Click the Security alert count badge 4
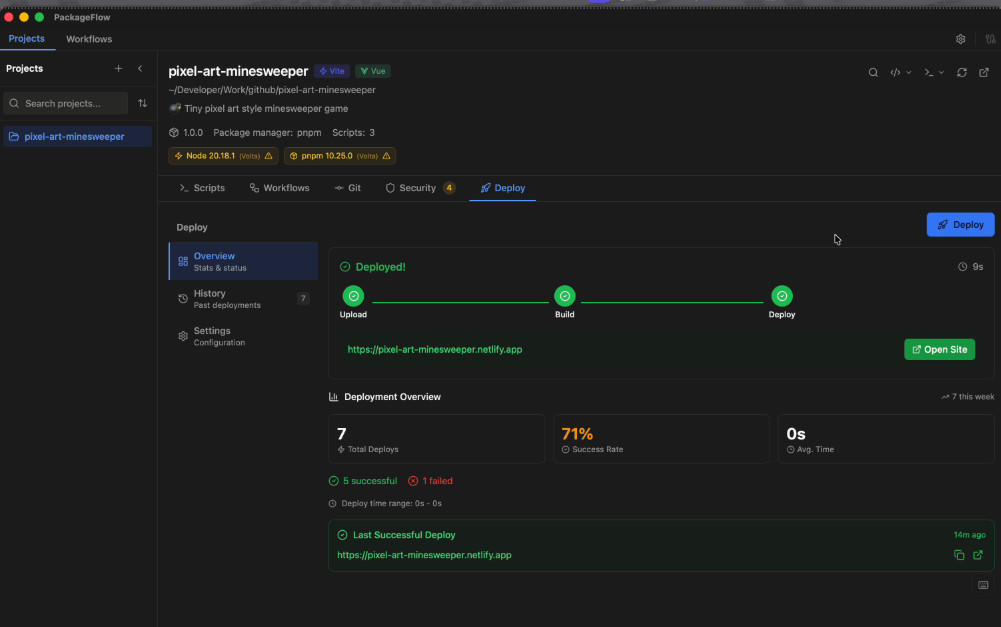1001x627 pixels. [x=449, y=188]
